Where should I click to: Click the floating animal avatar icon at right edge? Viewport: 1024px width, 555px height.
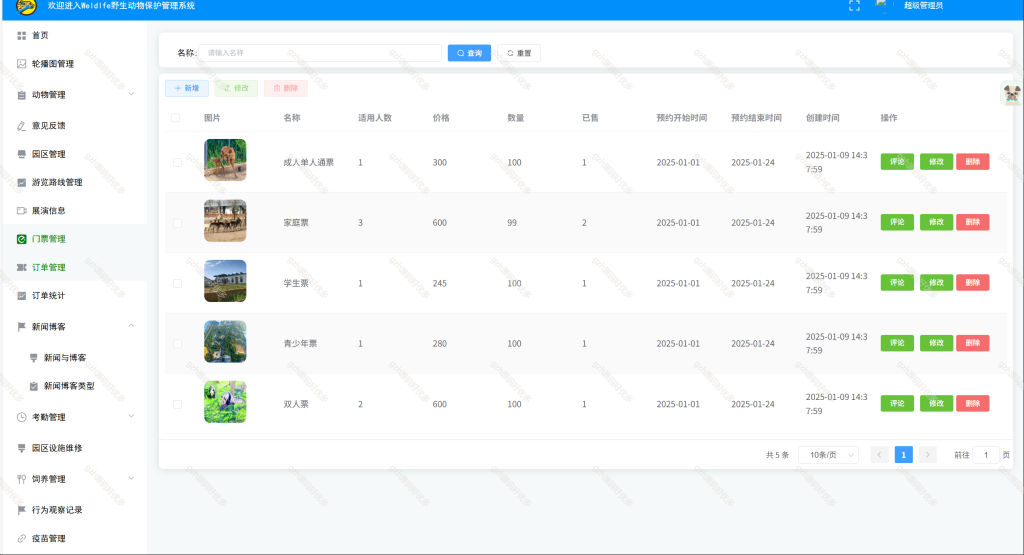(1012, 94)
